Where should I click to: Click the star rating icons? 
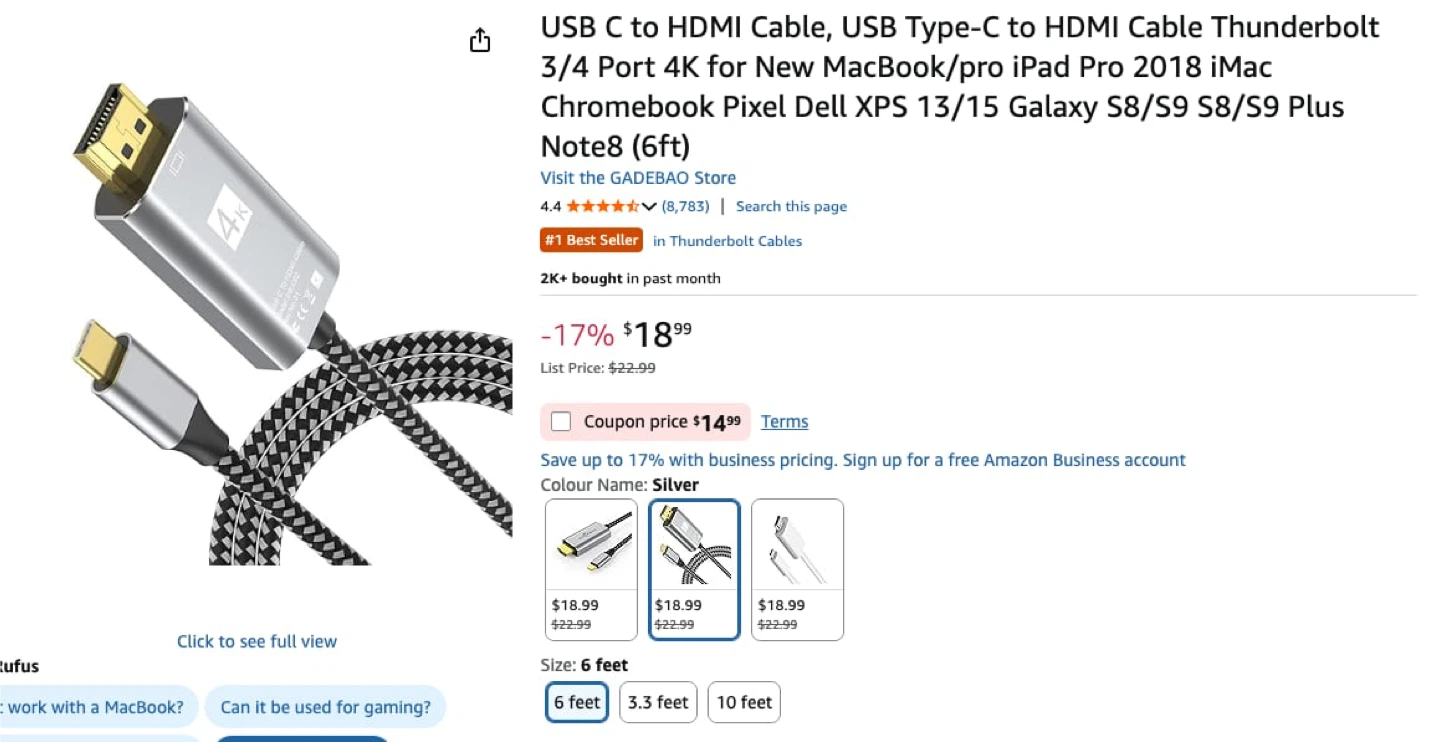tap(603, 207)
